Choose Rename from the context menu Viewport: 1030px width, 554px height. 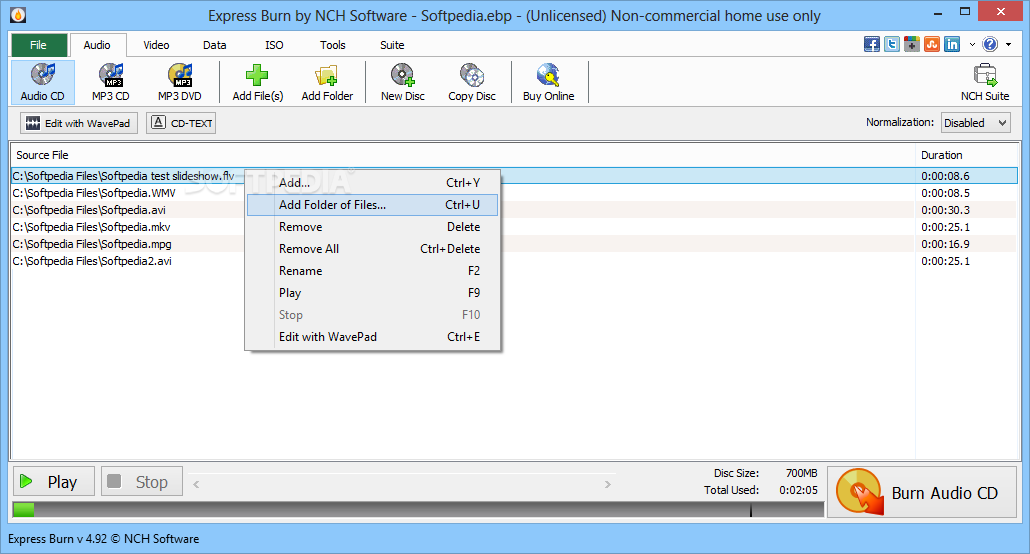pyautogui.click(x=372, y=271)
